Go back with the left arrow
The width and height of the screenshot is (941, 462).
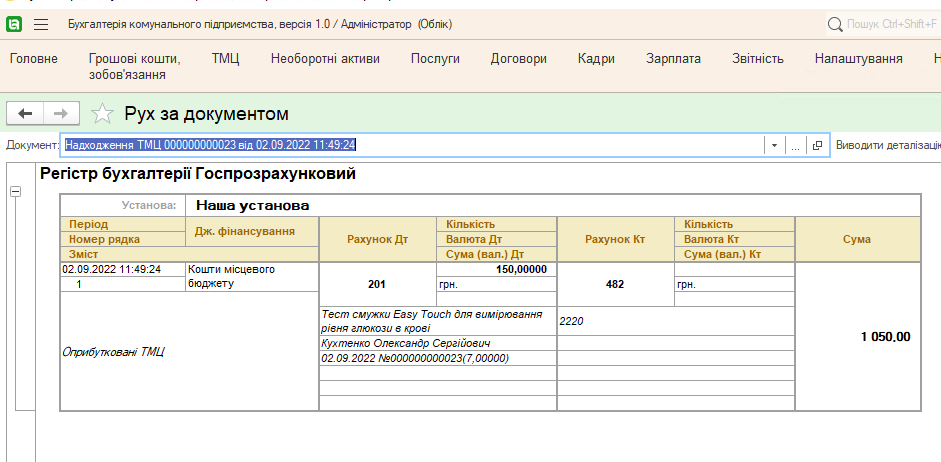25,114
